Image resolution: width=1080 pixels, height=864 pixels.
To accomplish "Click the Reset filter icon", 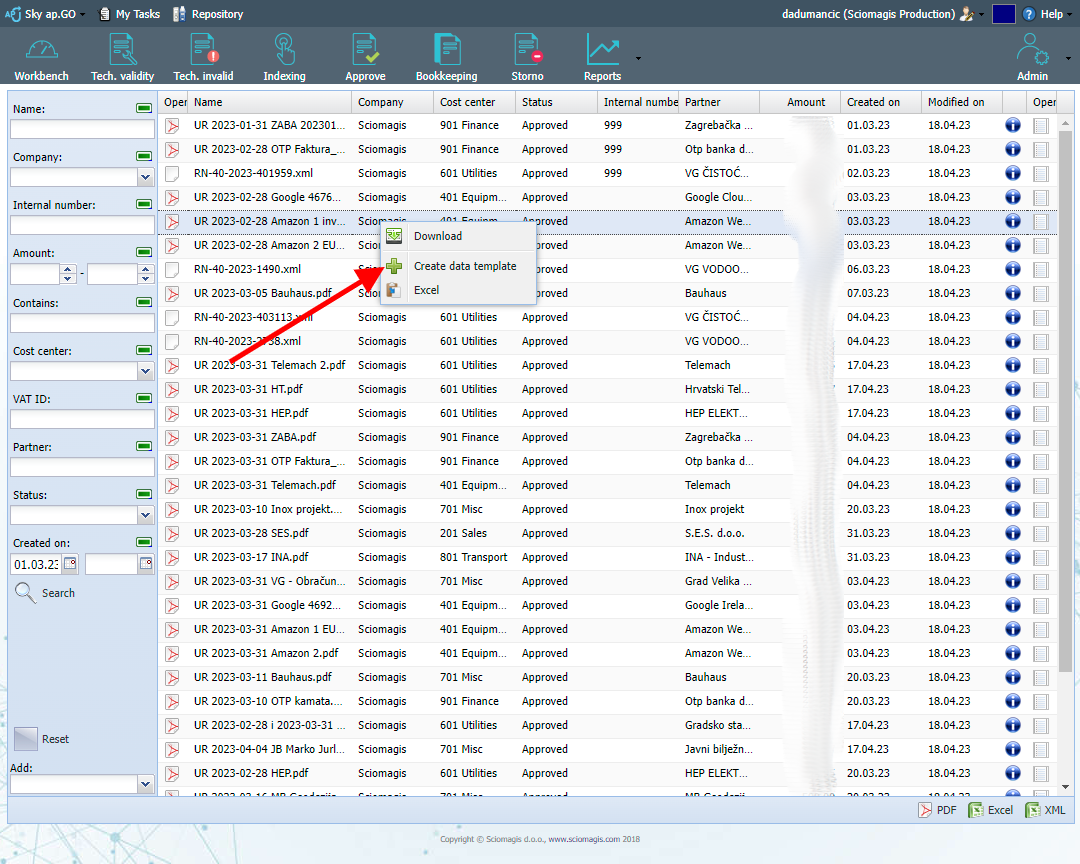I will (26, 739).
